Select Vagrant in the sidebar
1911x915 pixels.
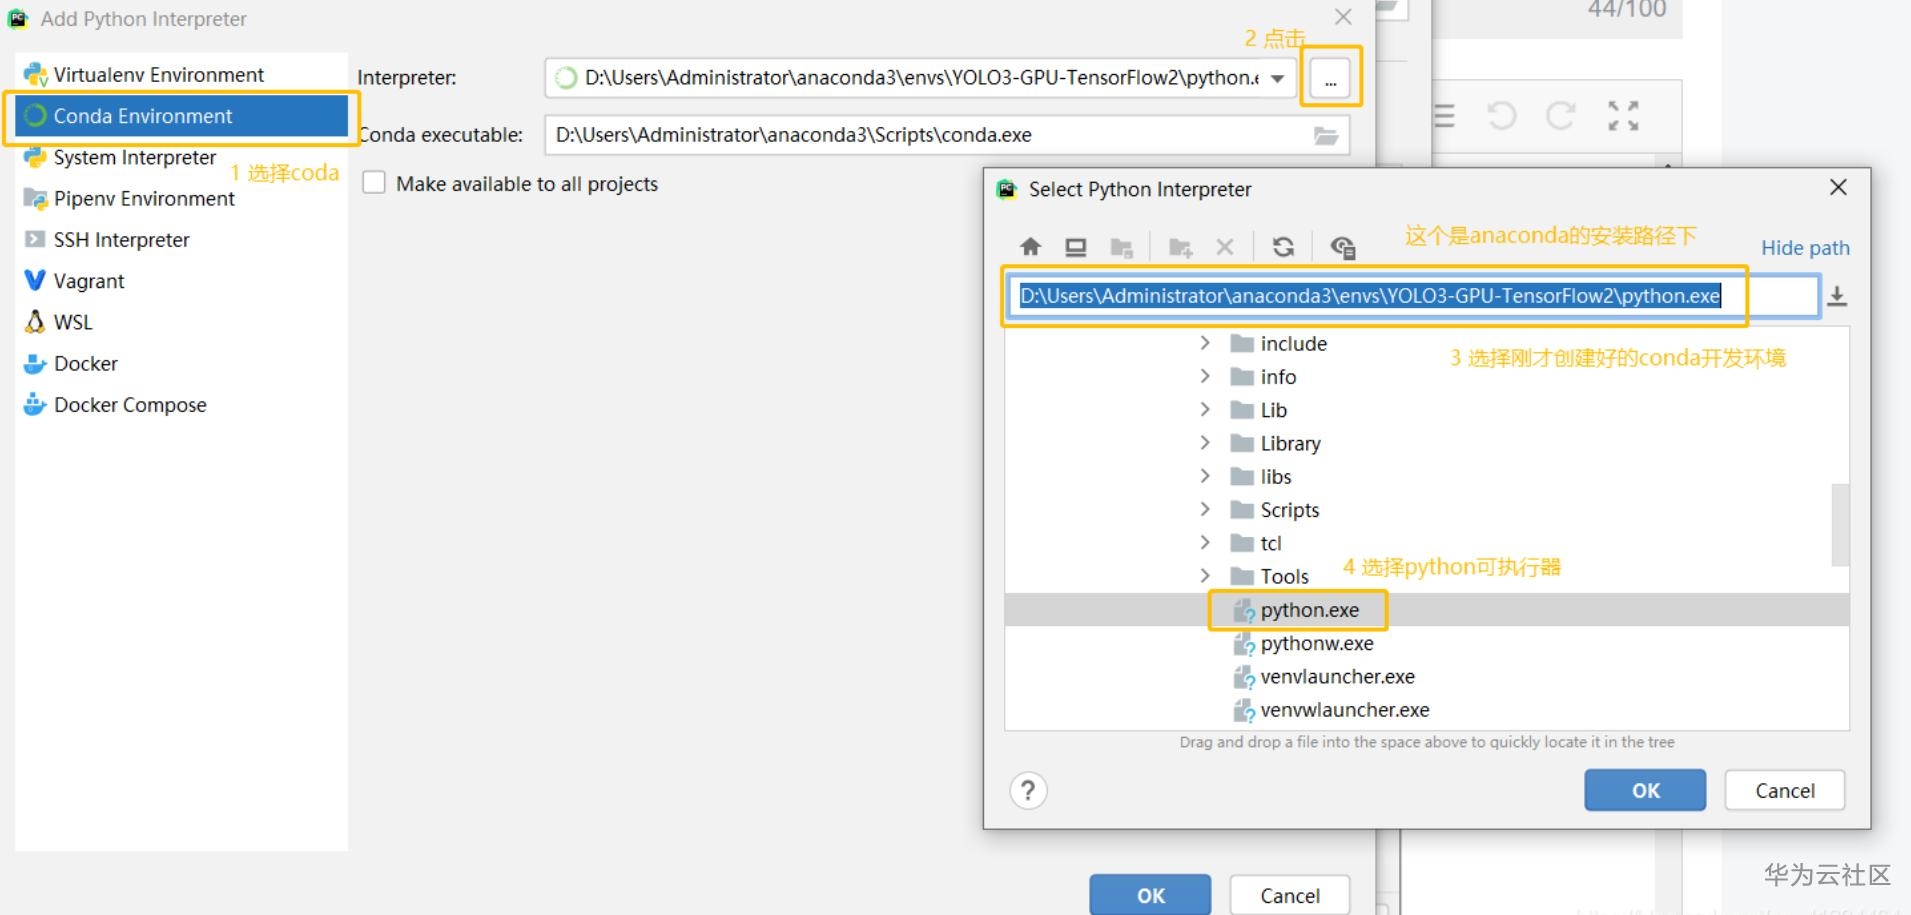click(181, 280)
